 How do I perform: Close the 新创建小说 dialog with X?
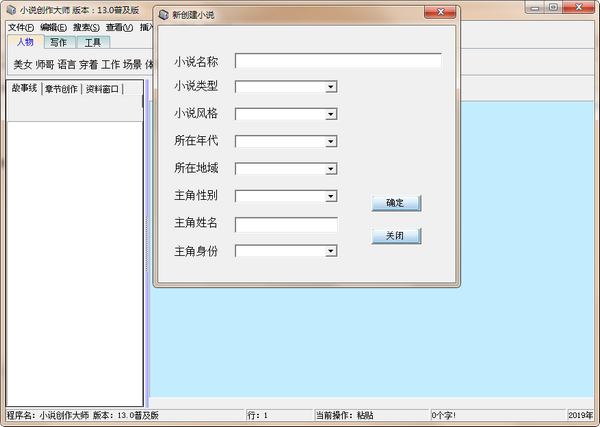click(x=440, y=12)
